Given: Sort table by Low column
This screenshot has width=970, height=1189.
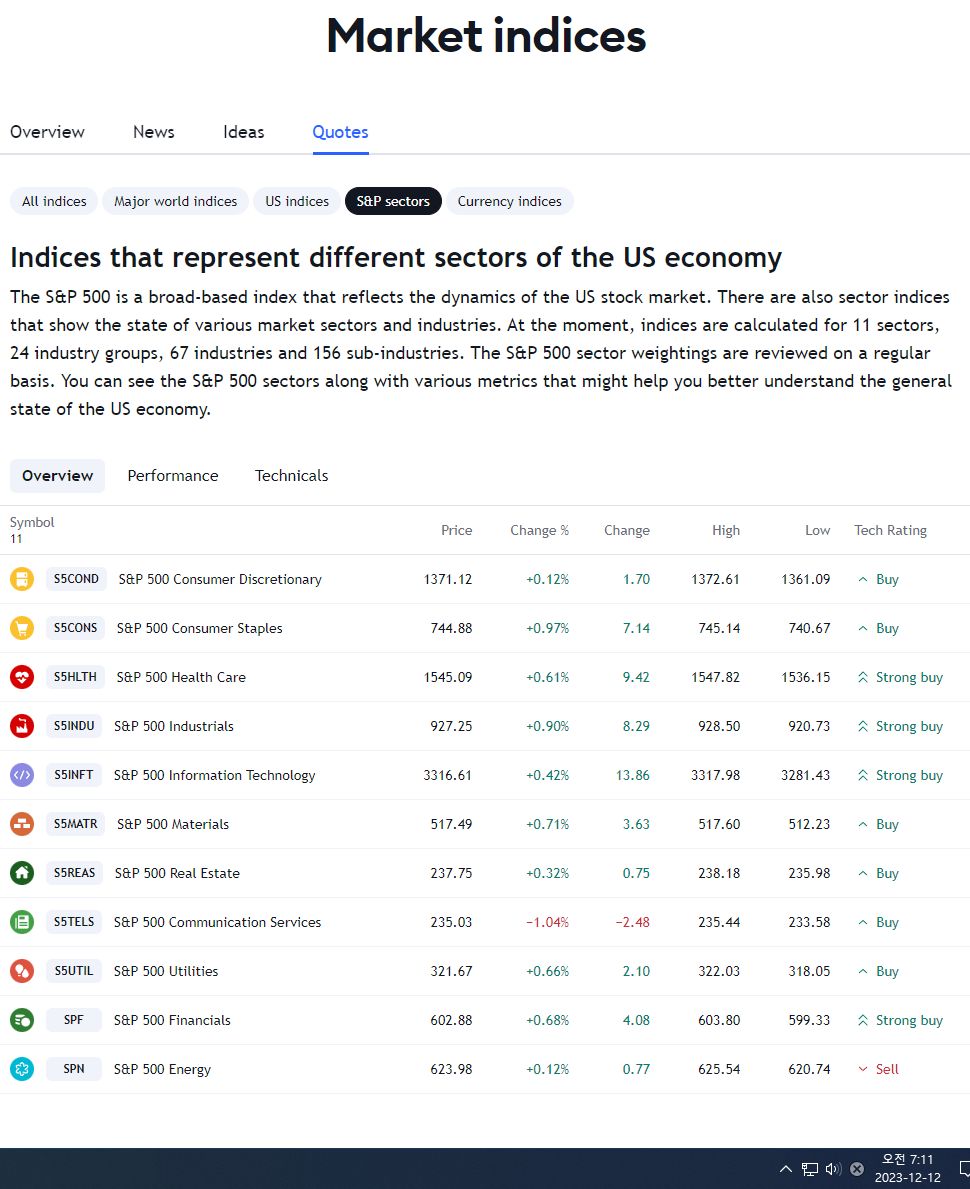Looking at the screenshot, I should click(x=818, y=530).
